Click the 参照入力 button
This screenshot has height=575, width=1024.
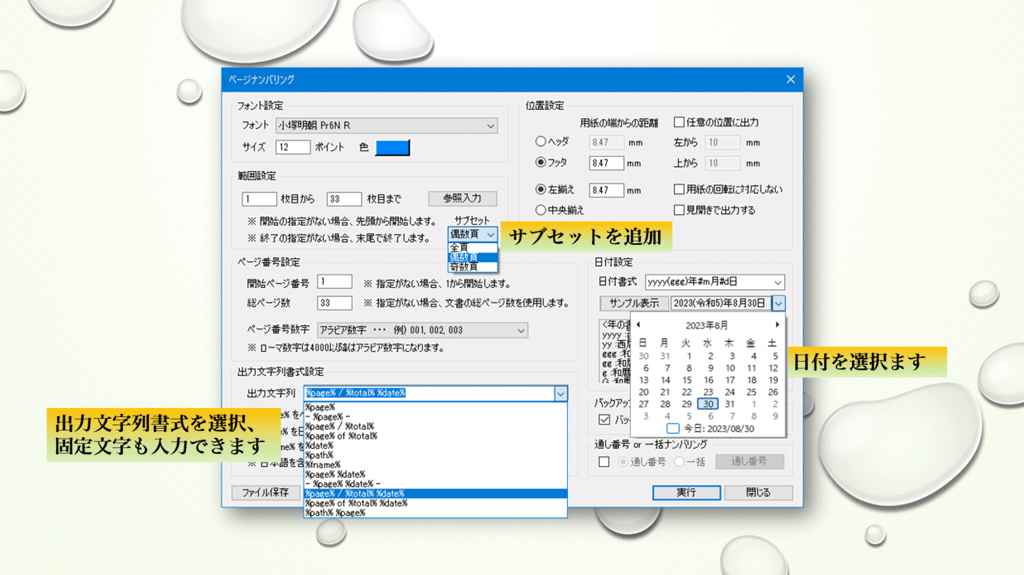tap(462, 198)
